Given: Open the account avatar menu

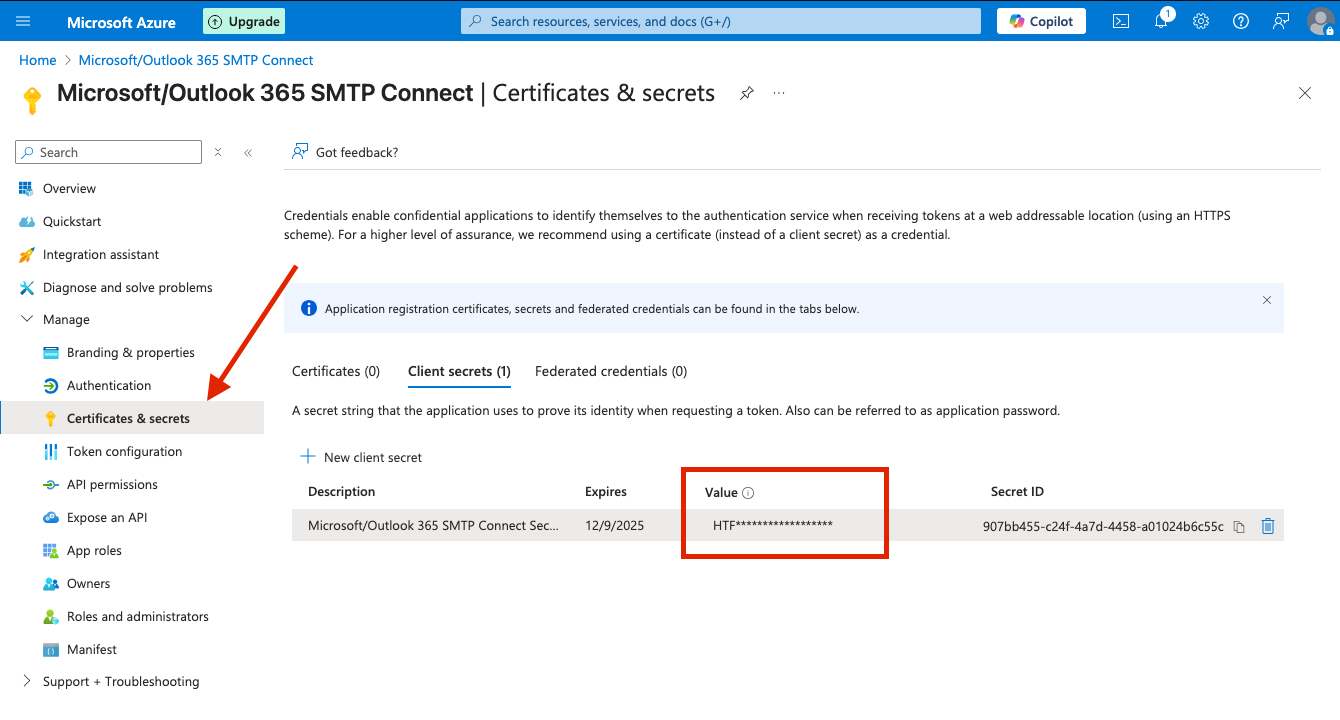Looking at the screenshot, I should (1320, 21).
